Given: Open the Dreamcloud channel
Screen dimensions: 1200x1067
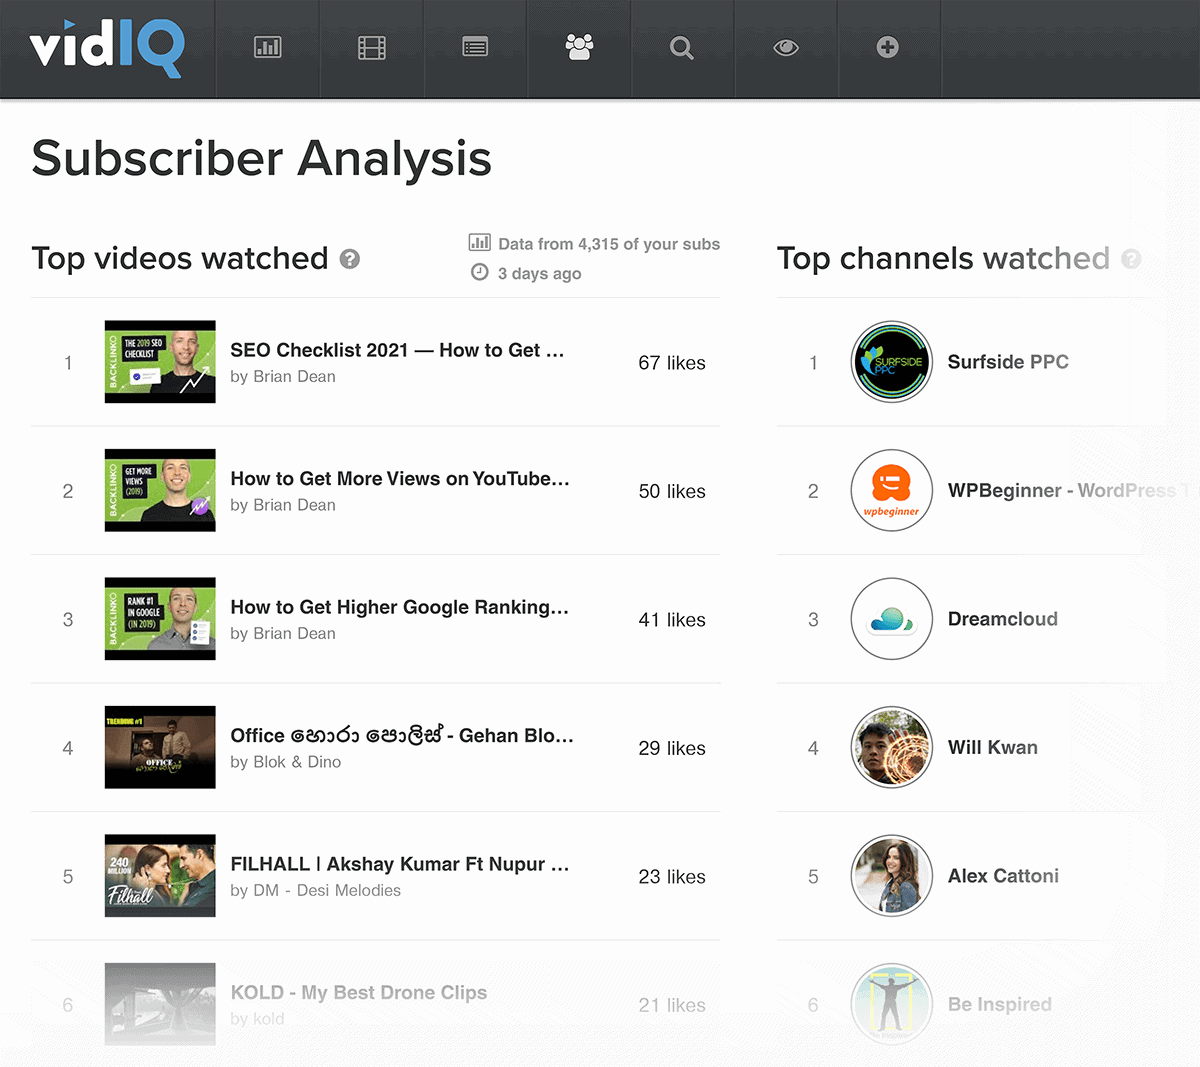Looking at the screenshot, I should coord(1003,619).
